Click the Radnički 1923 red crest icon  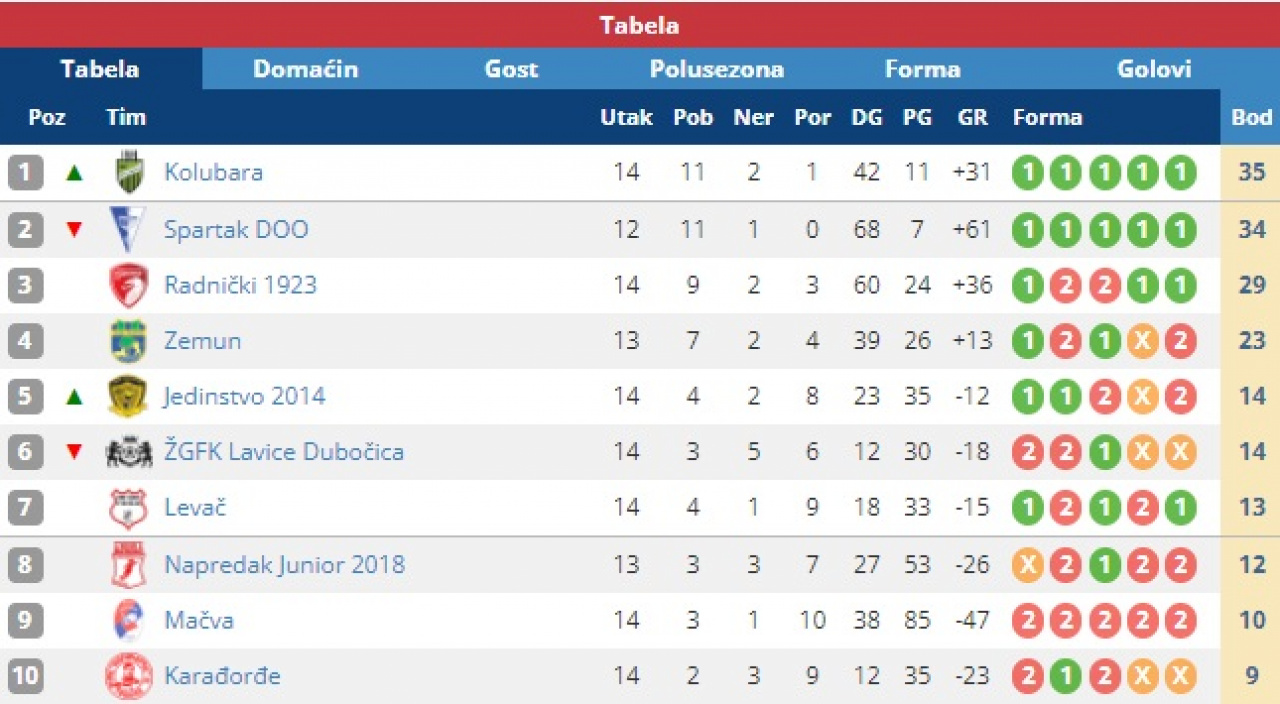point(128,286)
